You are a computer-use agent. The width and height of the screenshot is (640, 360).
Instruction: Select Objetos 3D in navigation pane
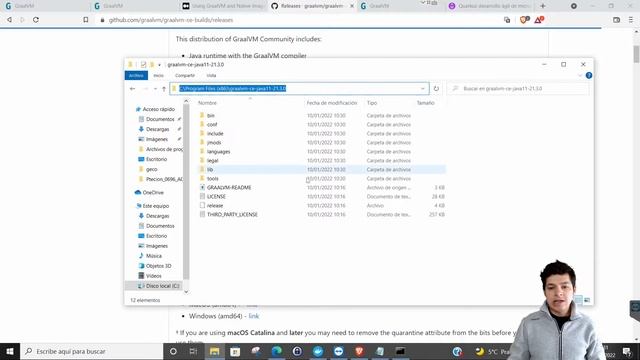(158, 266)
